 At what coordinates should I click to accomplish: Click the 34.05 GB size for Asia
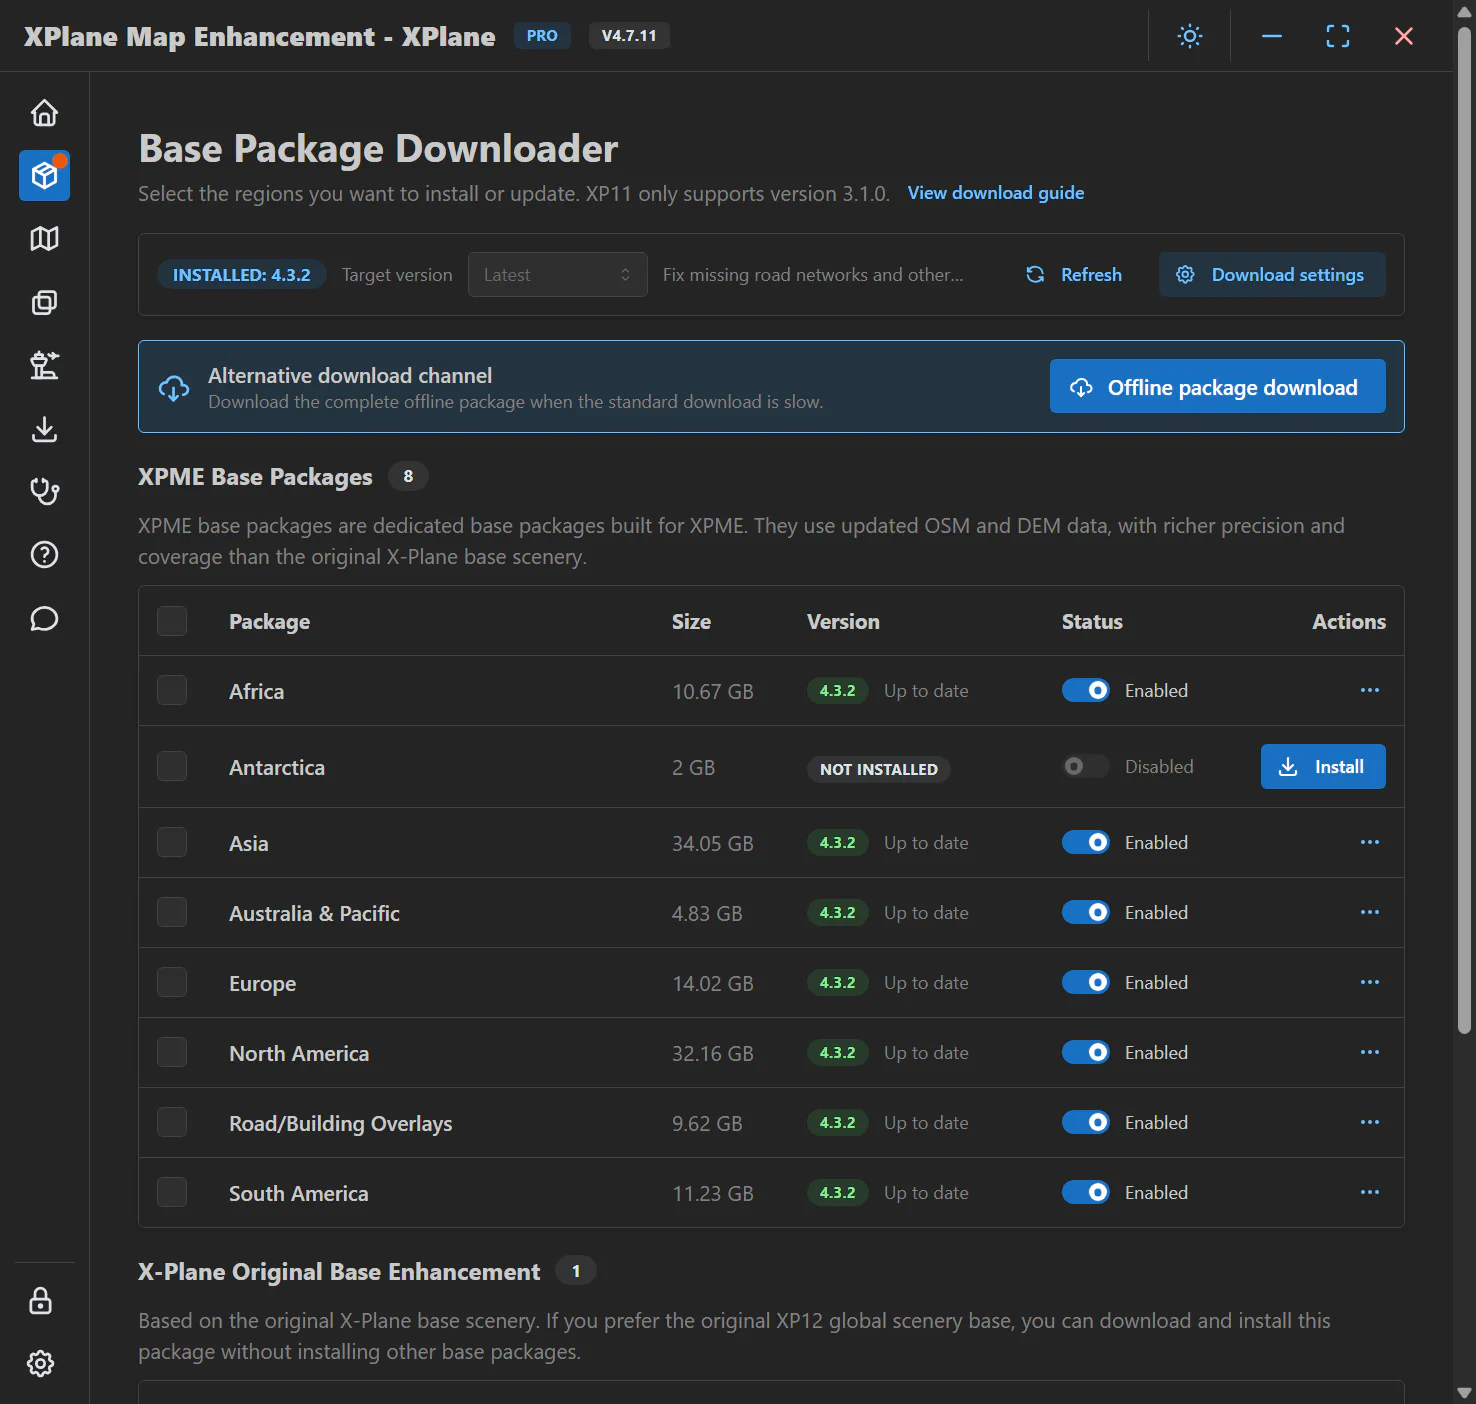point(713,843)
